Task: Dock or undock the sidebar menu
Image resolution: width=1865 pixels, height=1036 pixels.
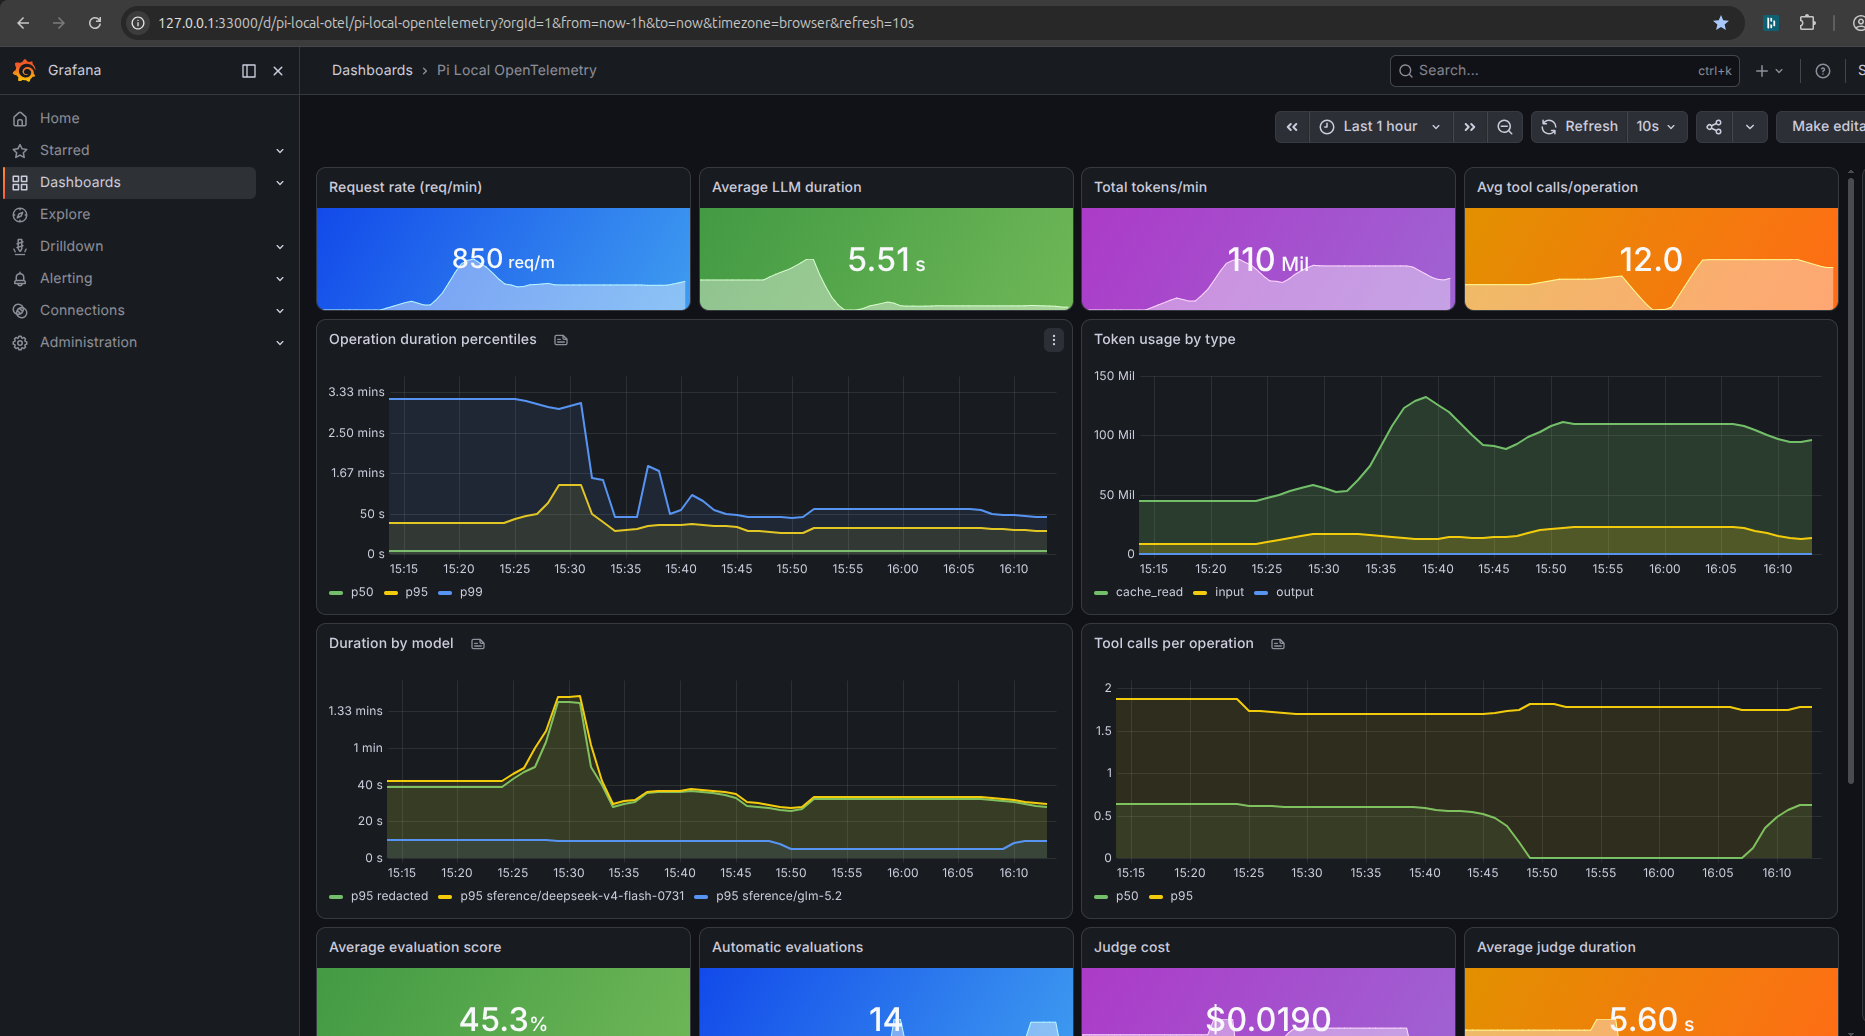Action: tap(249, 71)
